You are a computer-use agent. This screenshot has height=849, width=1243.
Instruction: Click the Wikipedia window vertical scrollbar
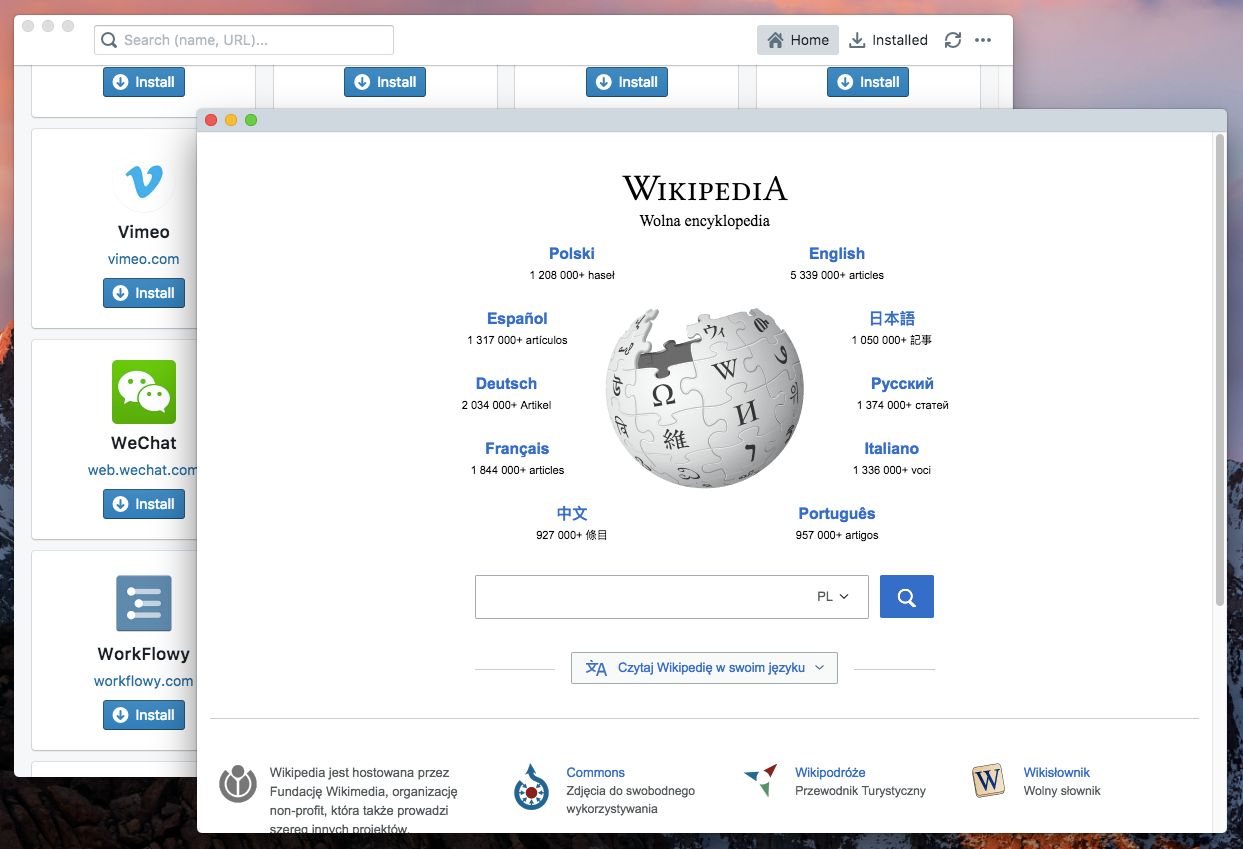point(1220,370)
